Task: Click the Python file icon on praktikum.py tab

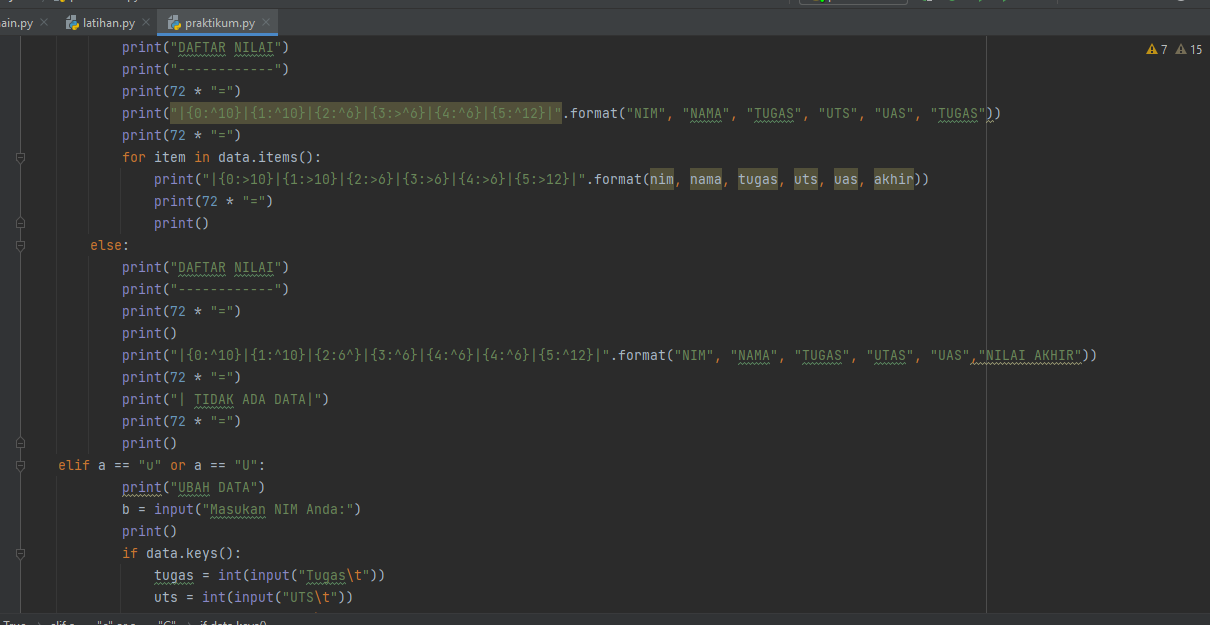Action: [x=175, y=22]
